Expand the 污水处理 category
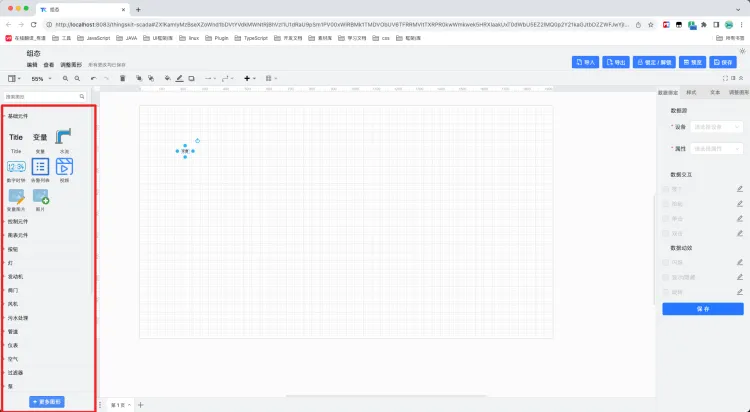The width and height of the screenshot is (750, 412). pos(18,318)
